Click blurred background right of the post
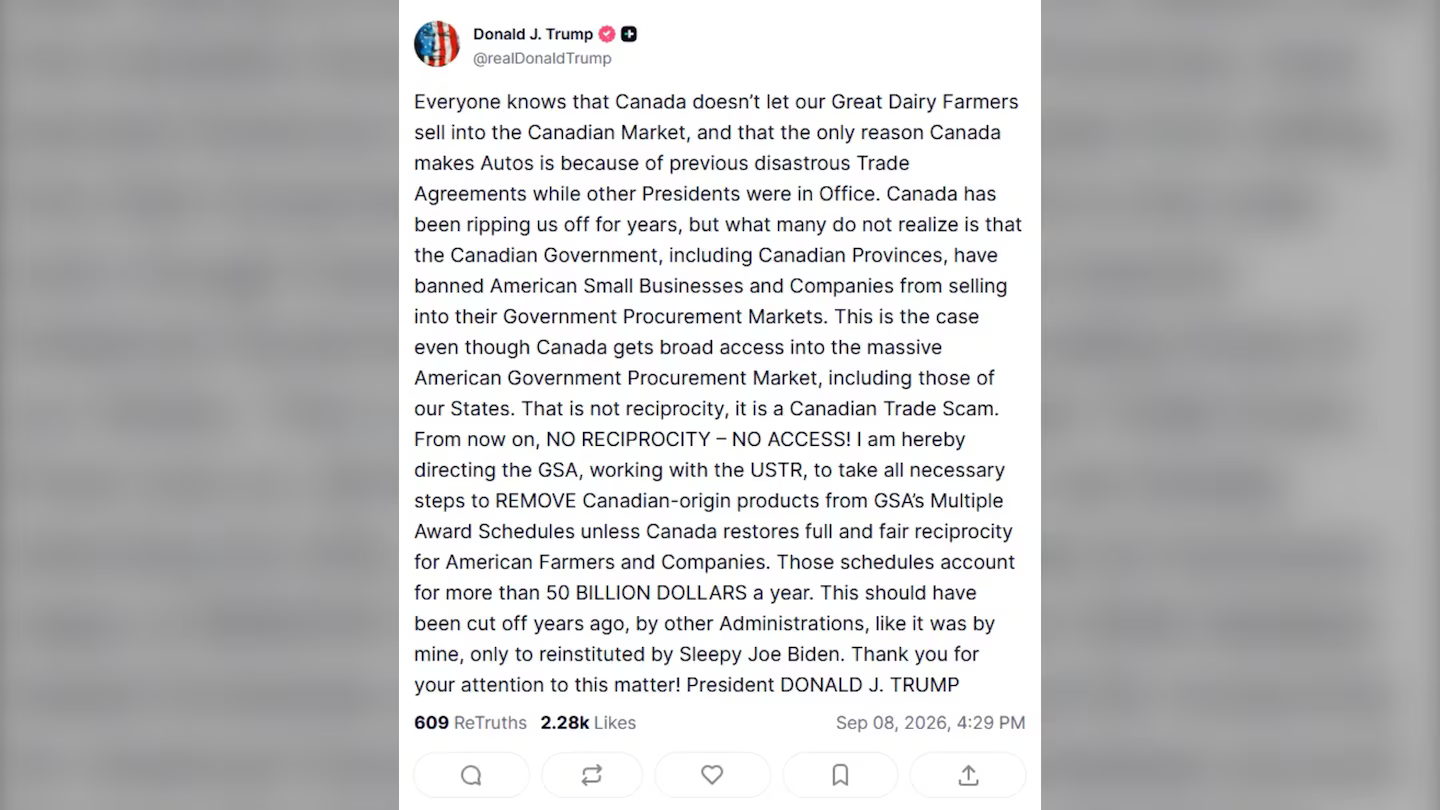This screenshot has height=810, width=1440. (x=1240, y=405)
